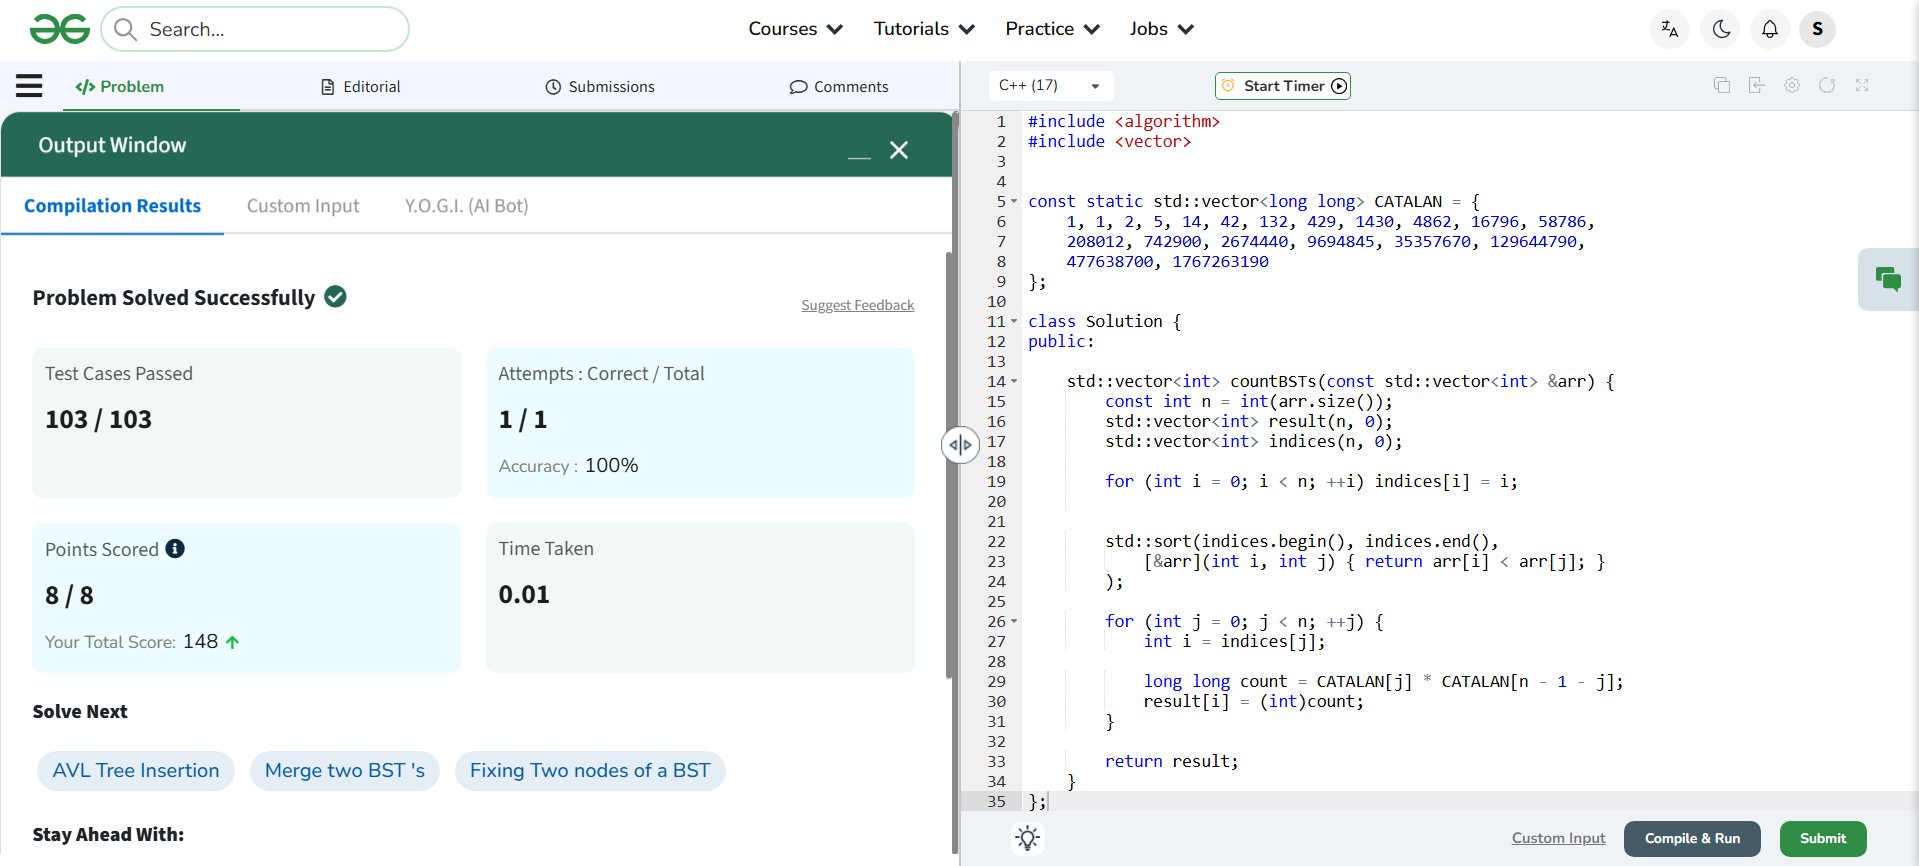Image resolution: width=1919 pixels, height=866 pixels.
Task: Start the timer
Action: (x=1283, y=86)
